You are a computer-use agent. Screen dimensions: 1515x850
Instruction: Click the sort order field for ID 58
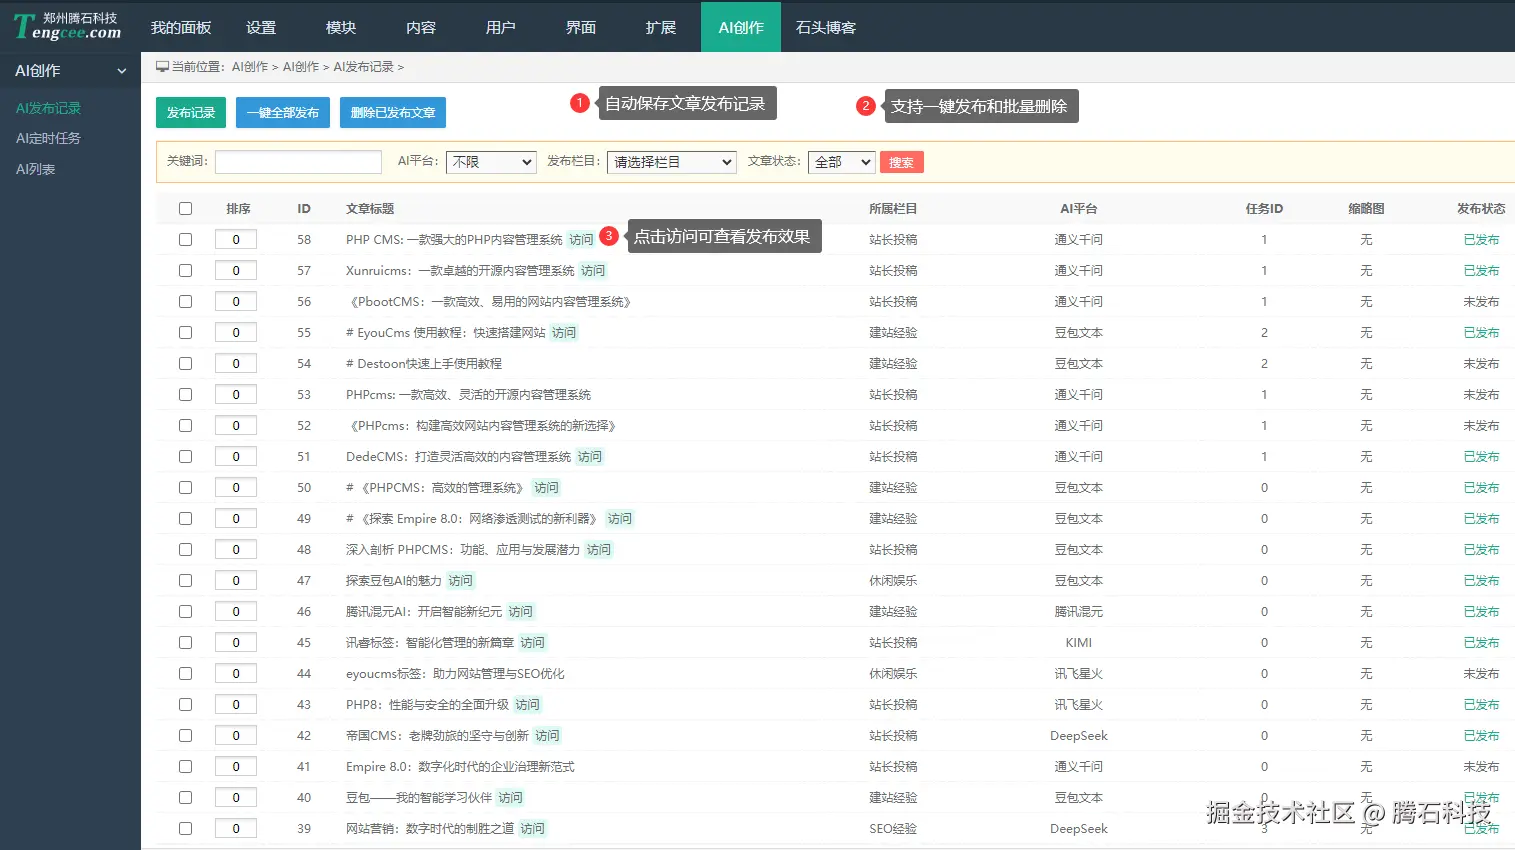tap(236, 240)
